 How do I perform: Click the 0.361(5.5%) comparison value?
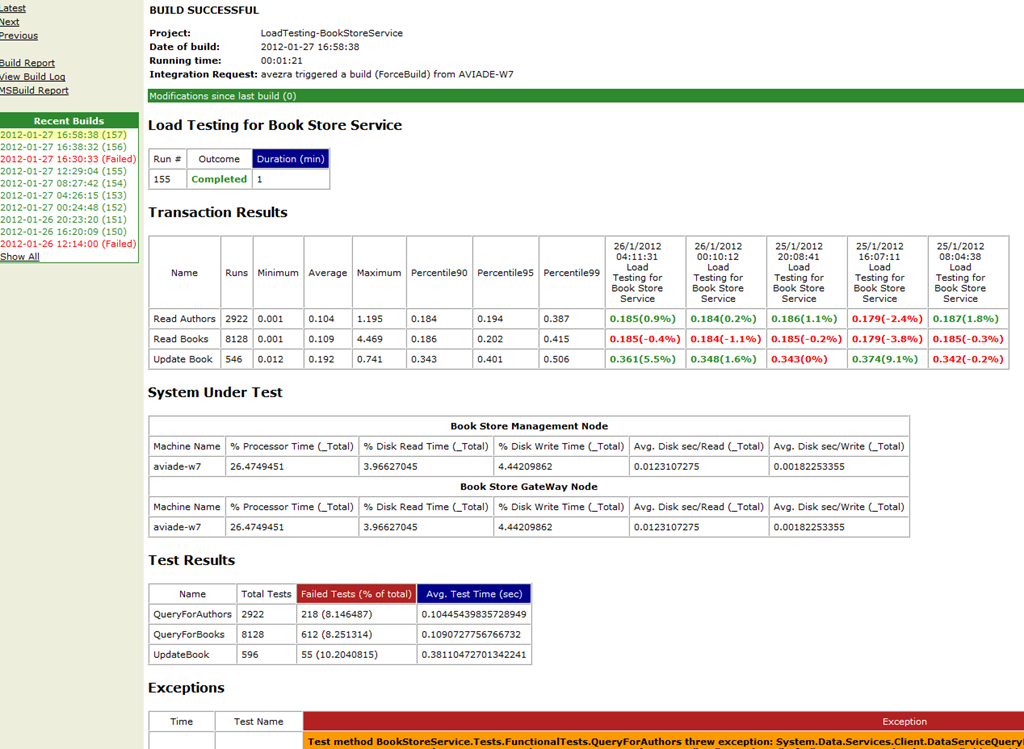point(643,359)
